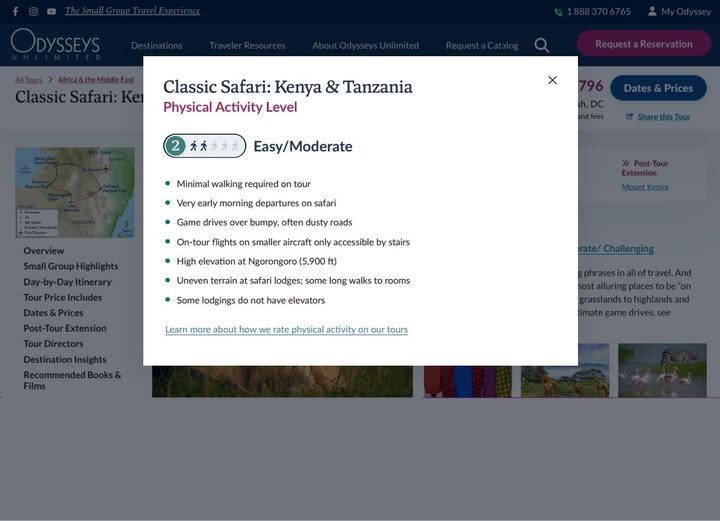Select Destination Insights in side navigation
The width and height of the screenshot is (720, 521).
pyautogui.click(x=65, y=359)
